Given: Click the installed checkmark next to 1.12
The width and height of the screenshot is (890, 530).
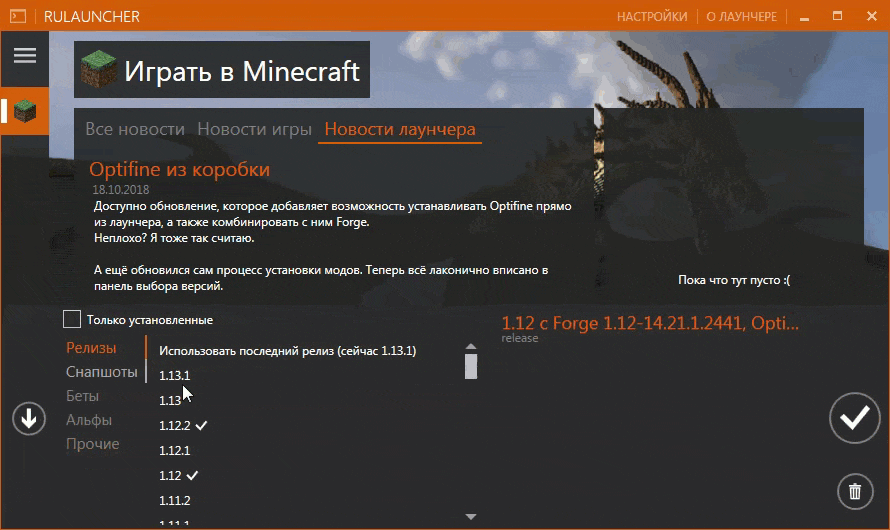Looking at the screenshot, I should click(192, 475).
